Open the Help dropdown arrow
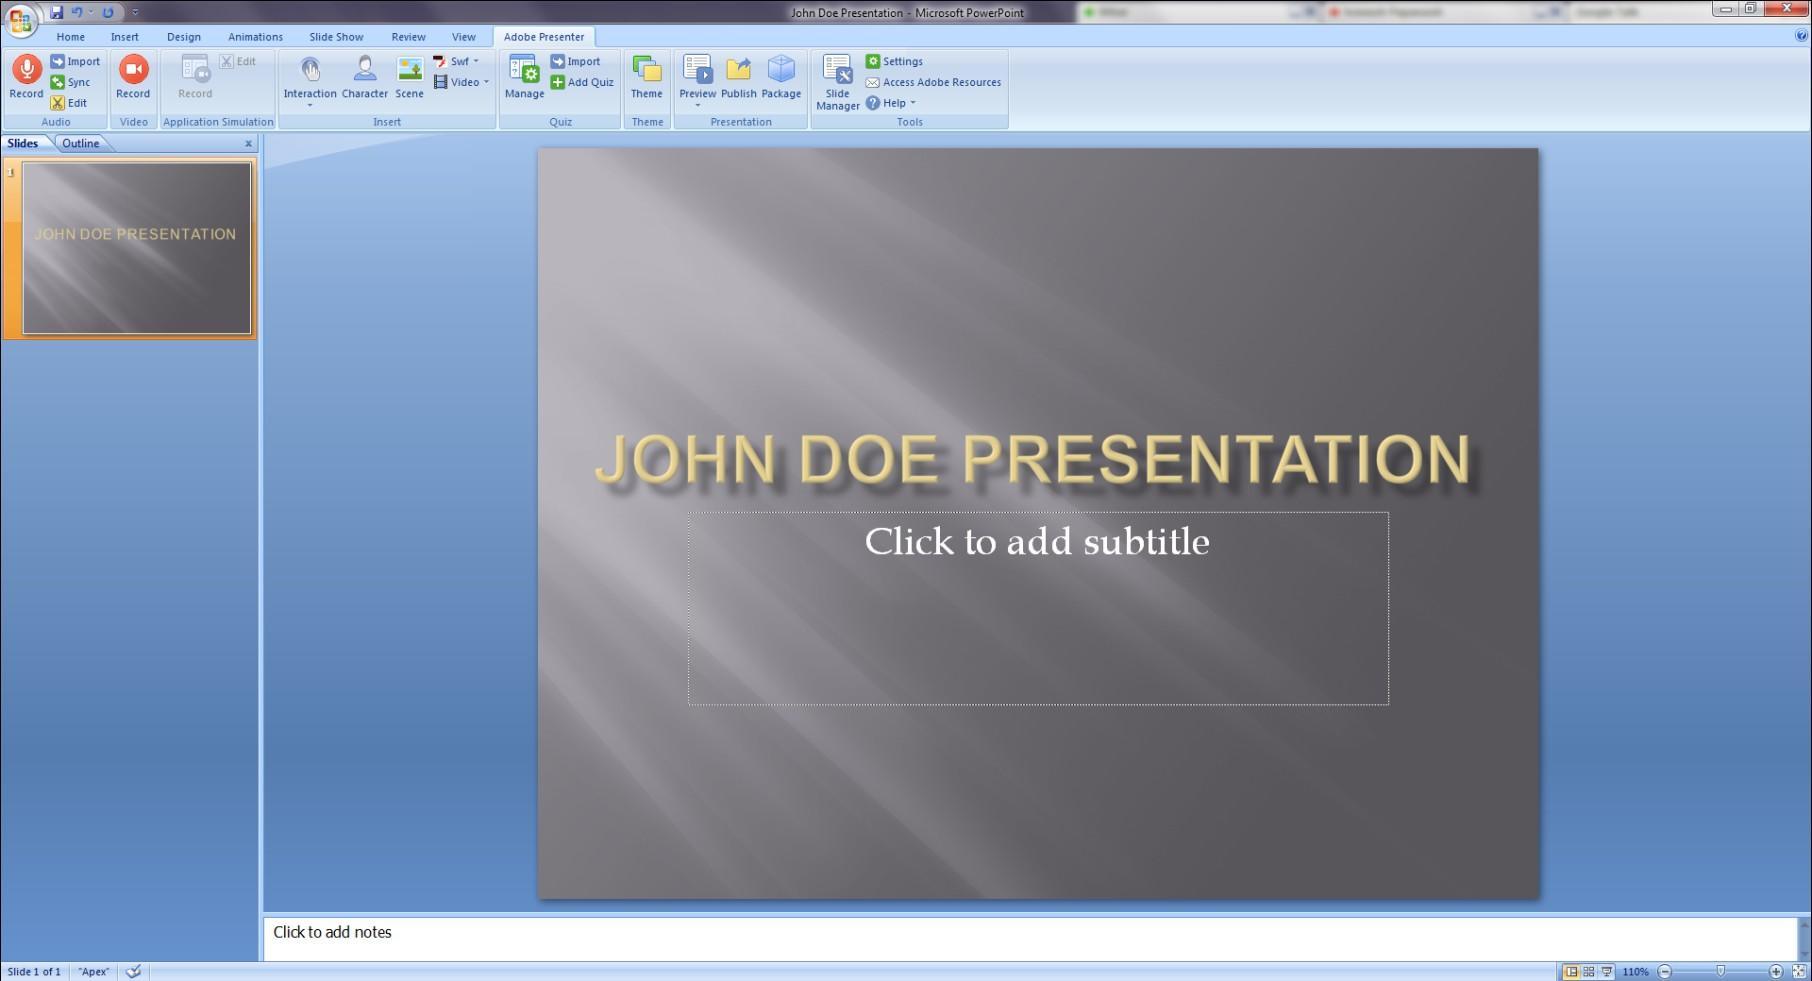 coord(913,102)
